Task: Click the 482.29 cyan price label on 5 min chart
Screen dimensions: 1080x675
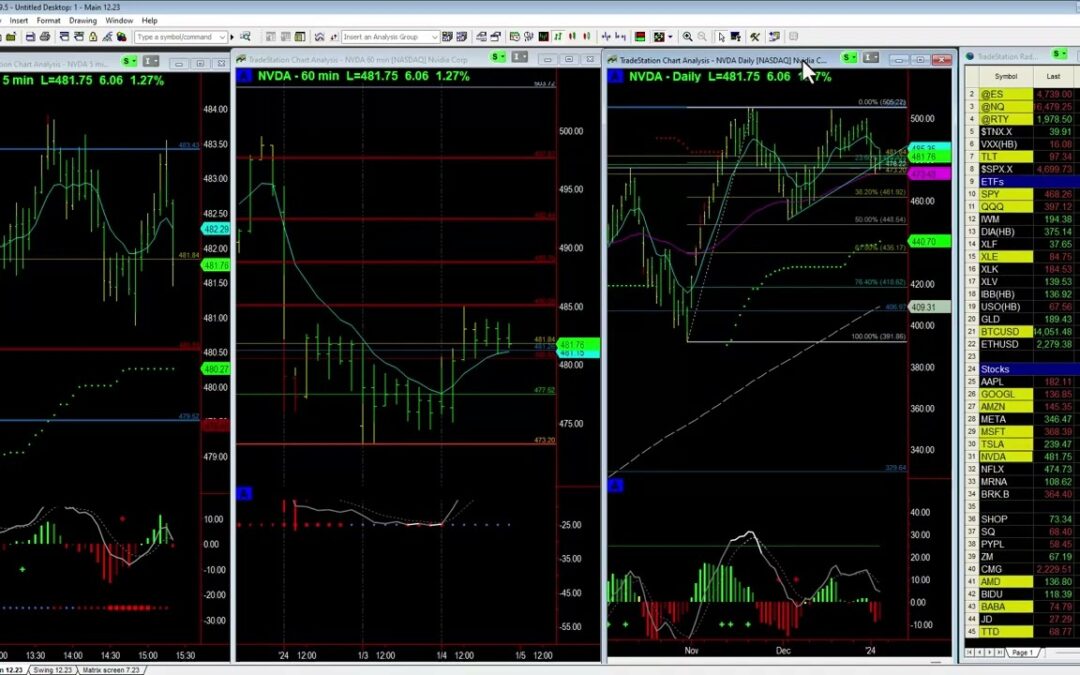Action: point(215,229)
